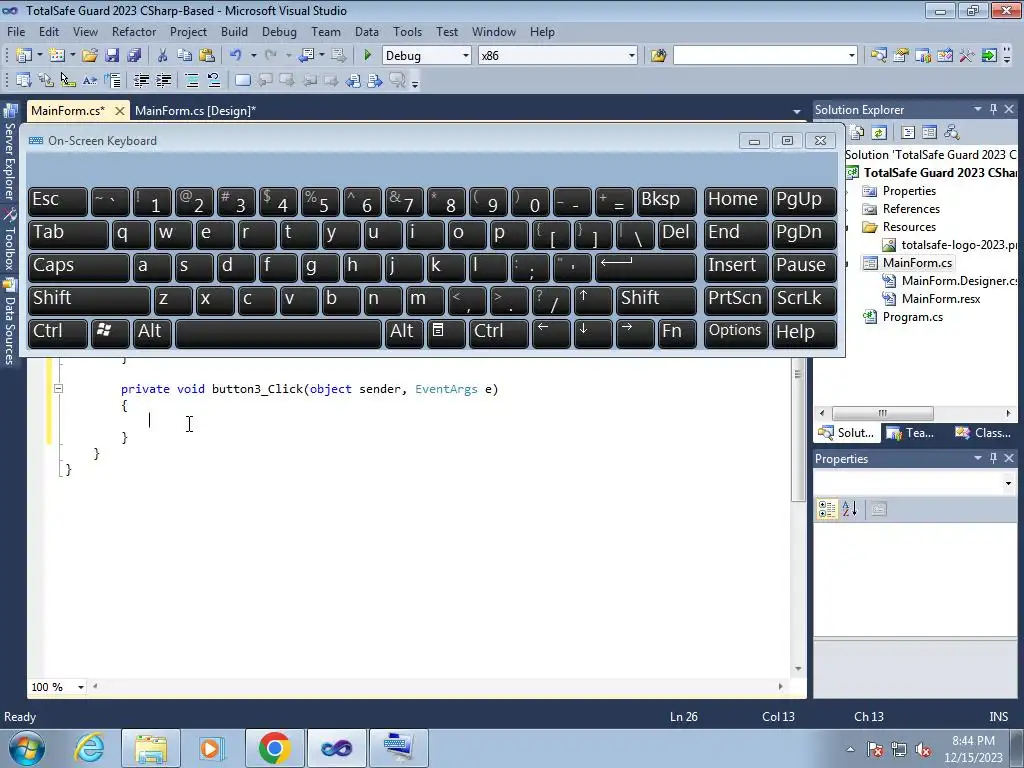Click the Esc key on On-Screen Keyboard
1024x768 pixels.
click(x=57, y=200)
